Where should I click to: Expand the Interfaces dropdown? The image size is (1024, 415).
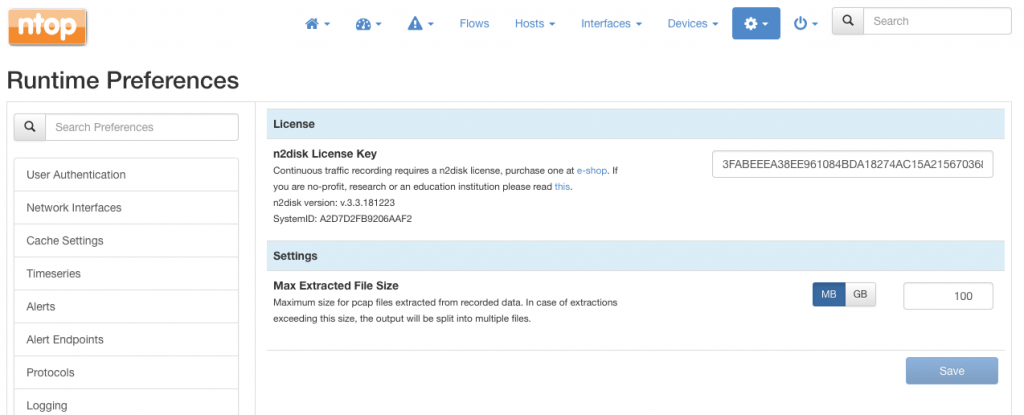point(611,24)
